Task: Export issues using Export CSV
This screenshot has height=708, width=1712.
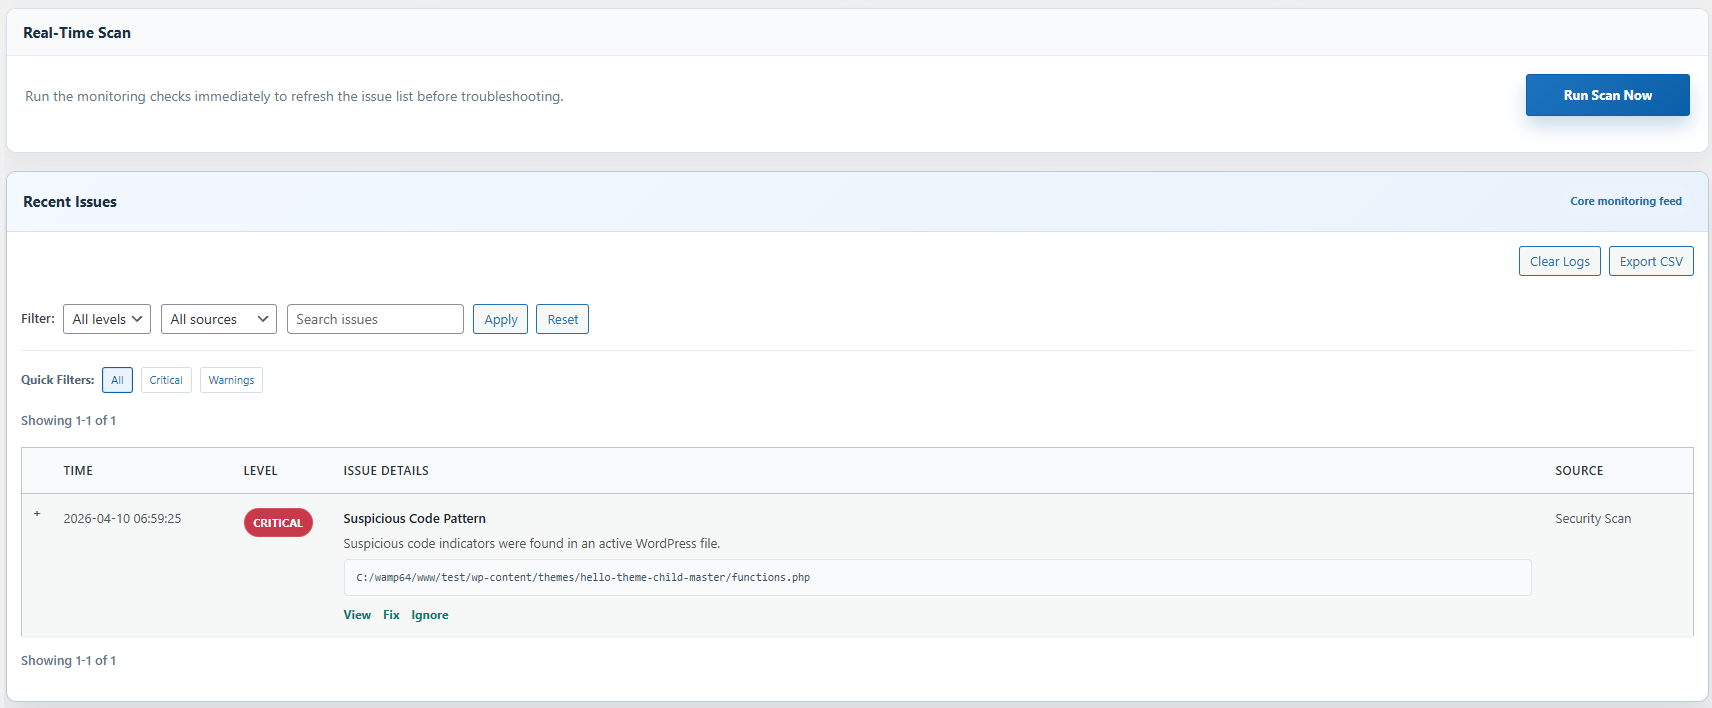Action: click(1650, 261)
